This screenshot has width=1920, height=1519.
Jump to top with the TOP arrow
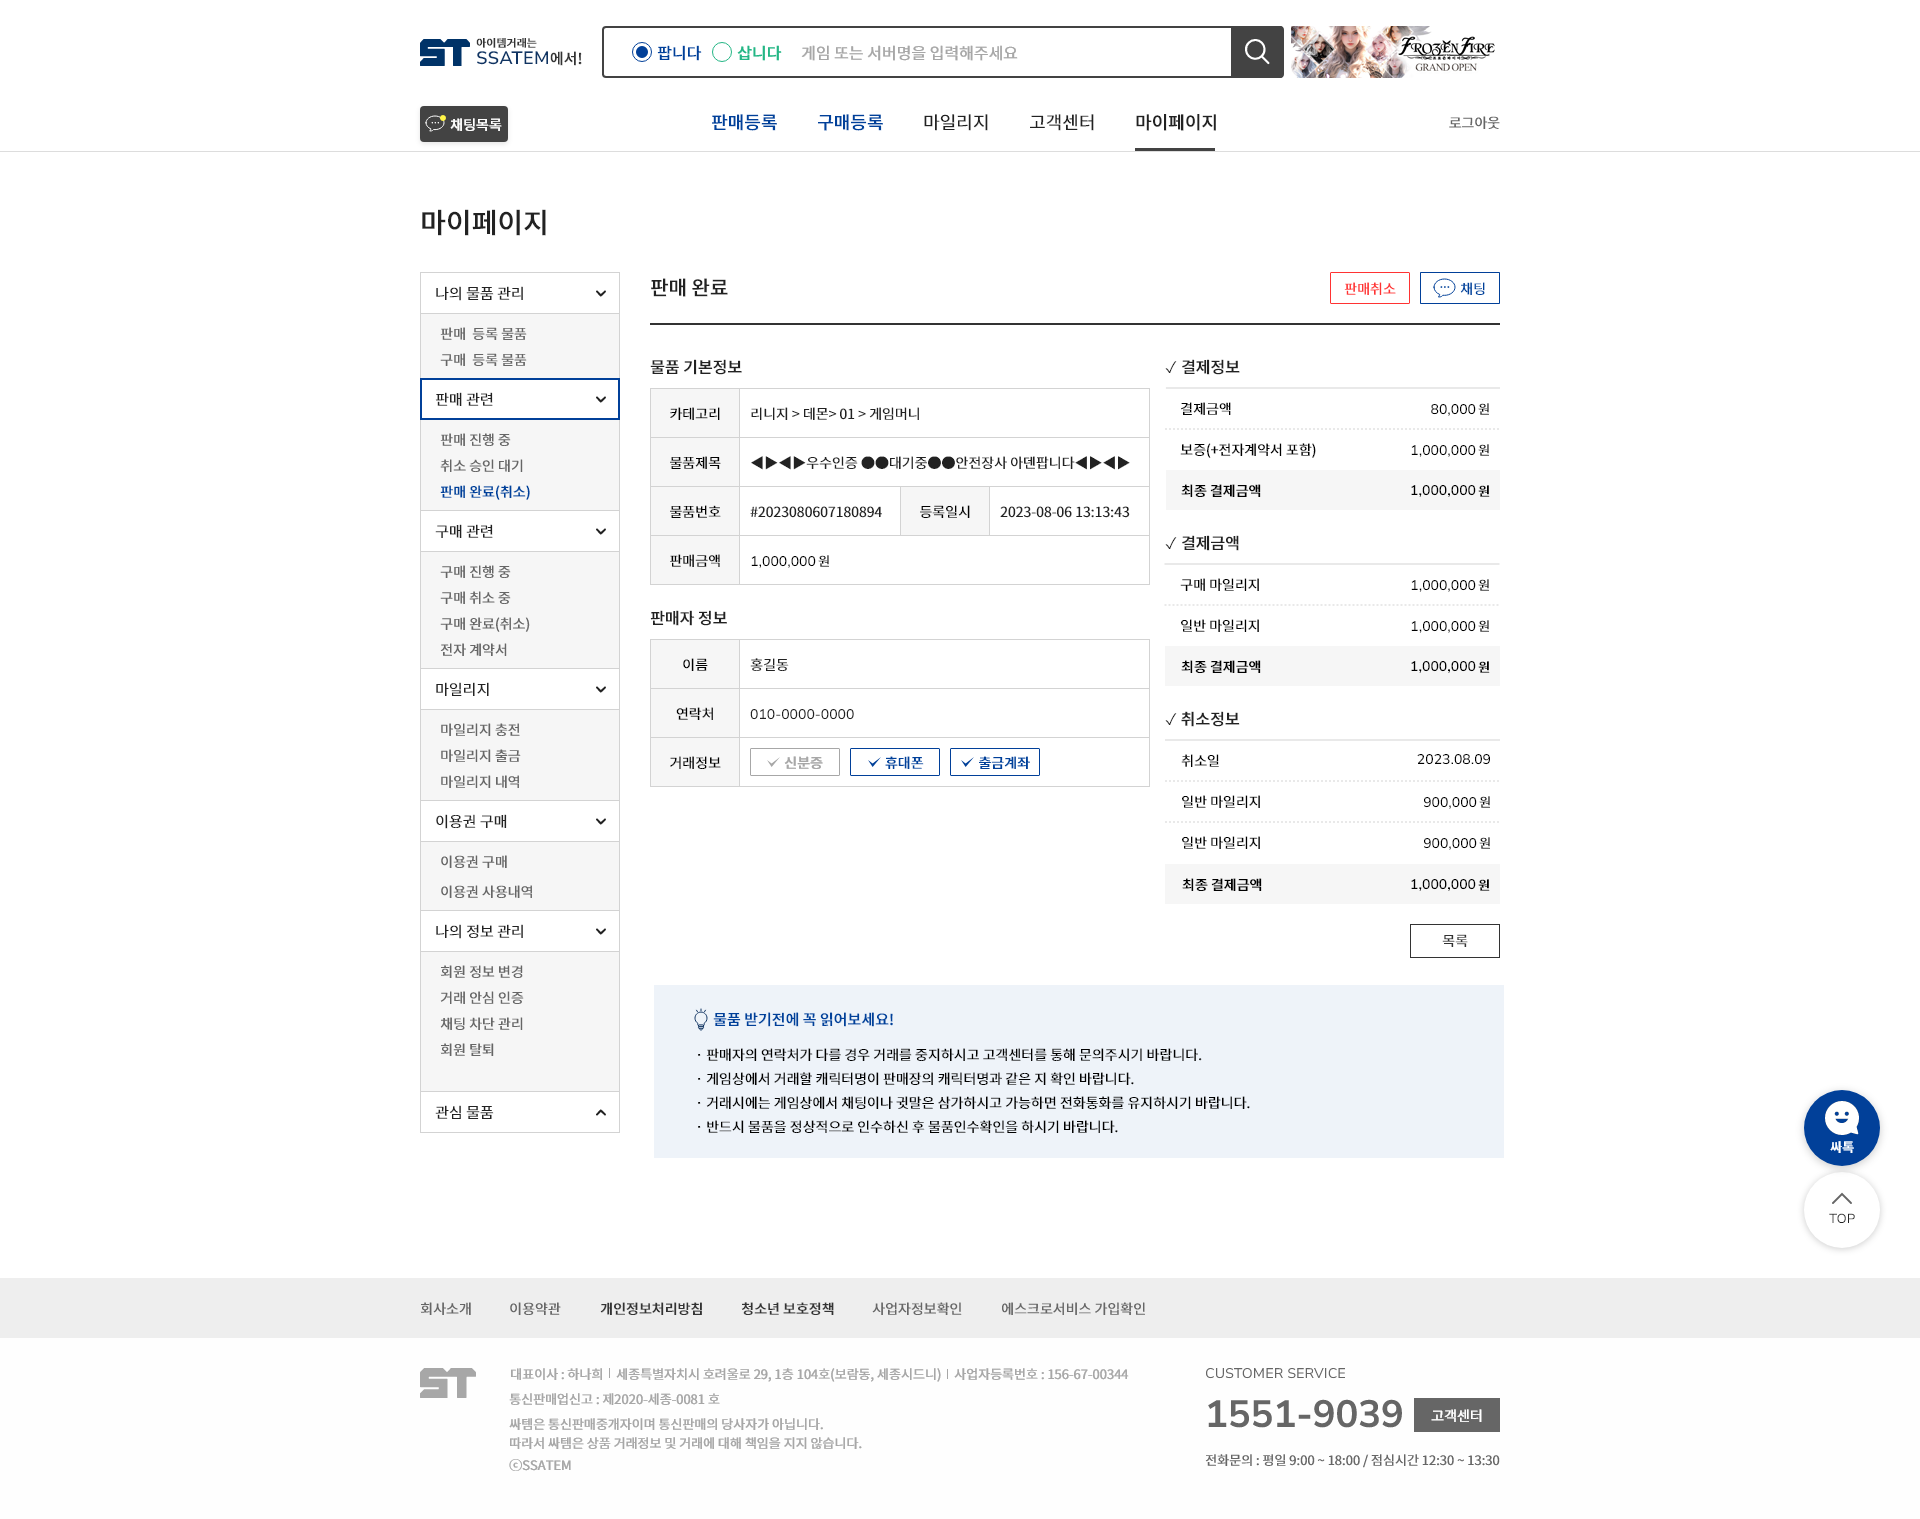pyautogui.click(x=1841, y=1209)
